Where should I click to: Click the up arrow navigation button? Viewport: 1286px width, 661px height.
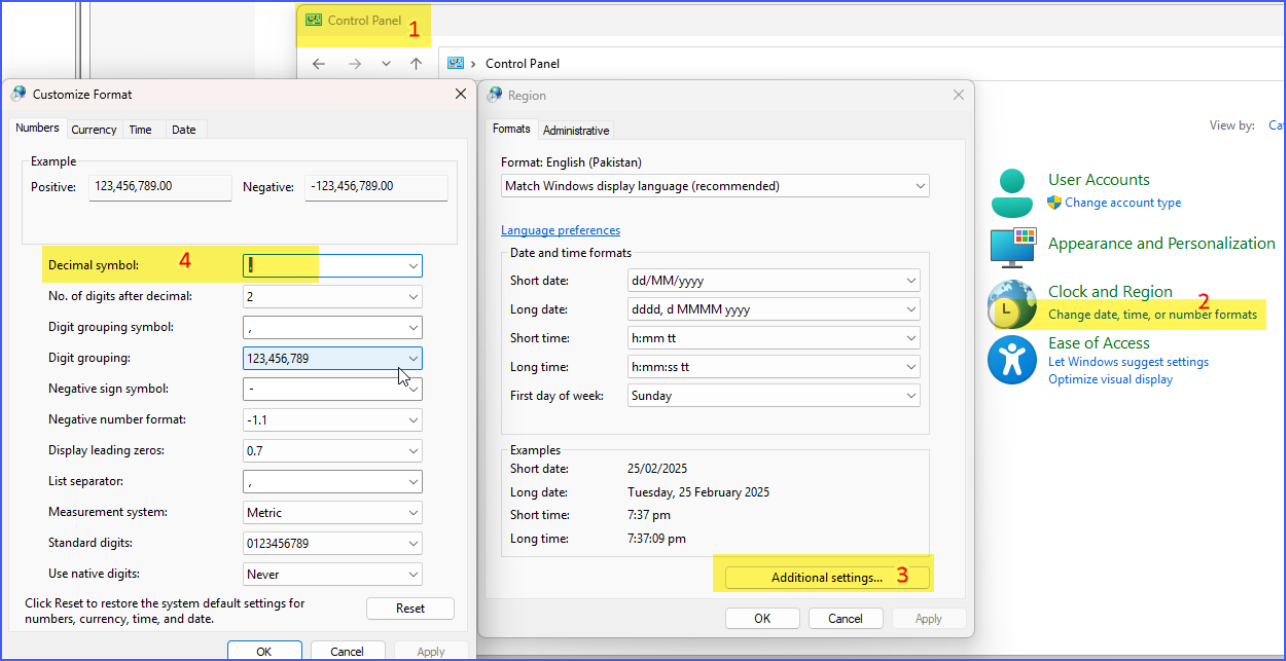[x=416, y=63]
